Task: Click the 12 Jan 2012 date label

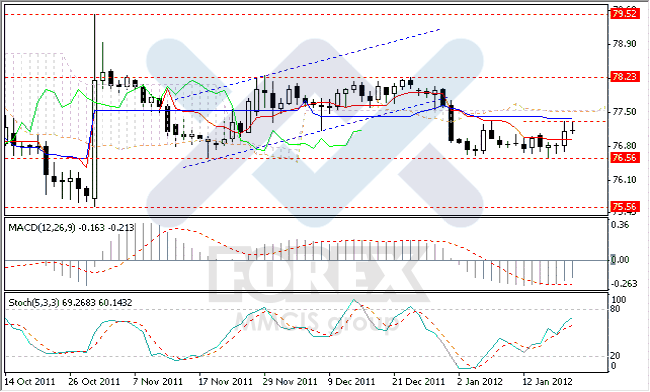Action: (548, 382)
